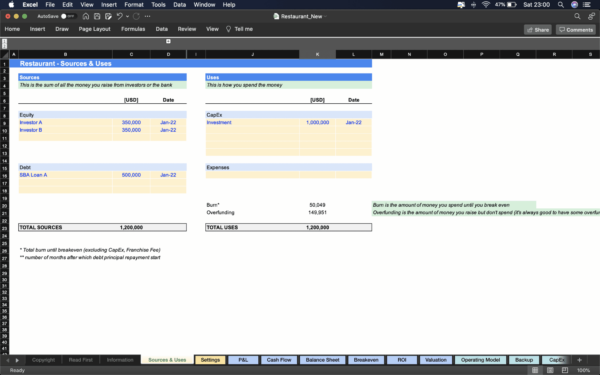Open the Window menu
The height and width of the screenshot is (375, 600).
coord(204,5)
